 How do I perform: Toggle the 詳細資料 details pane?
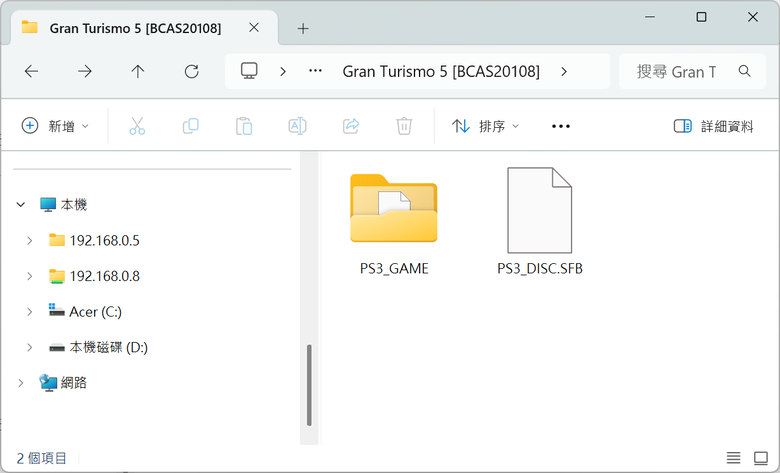click(713, 126)
